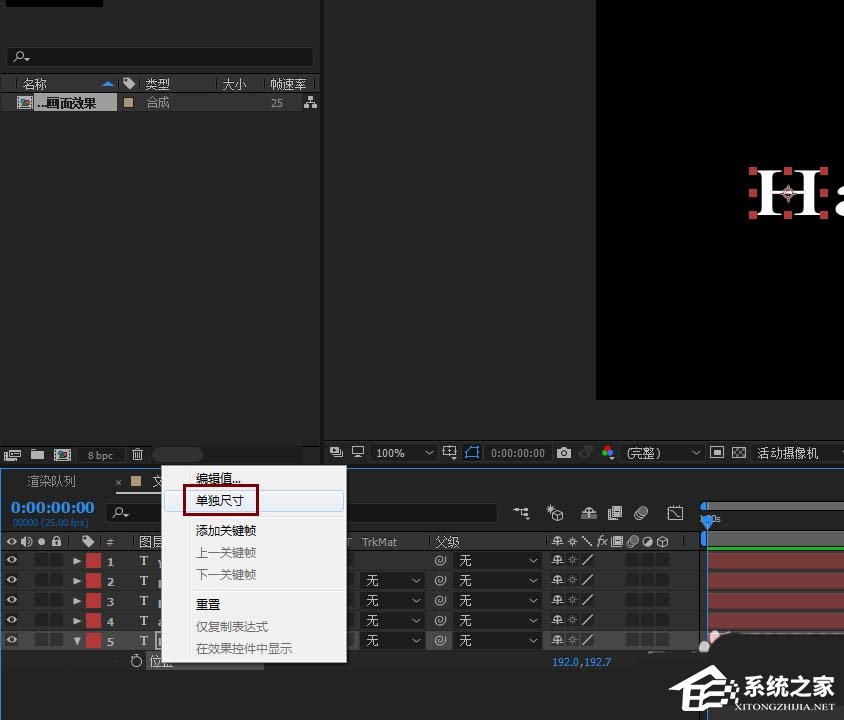844x720 pixels.
Task: Open the Composition Mini-Flowchart
Action: pyautogui.click(x=521, y=513)
